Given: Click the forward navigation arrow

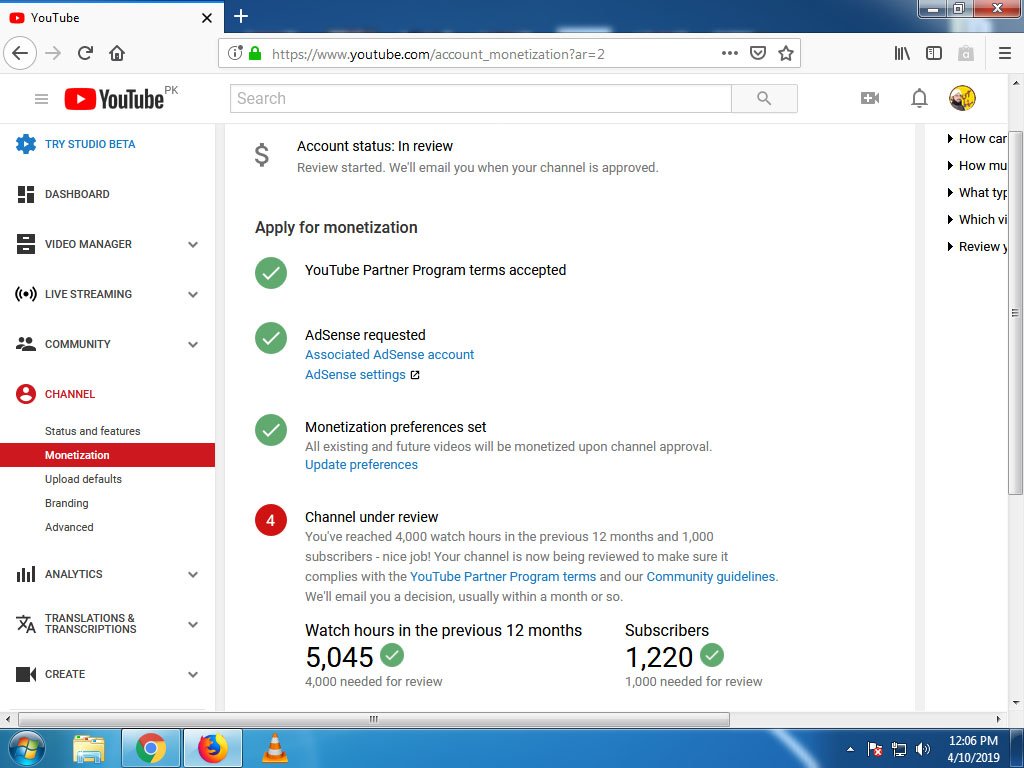Looking at the screenshot, I should tap(53, 53).
